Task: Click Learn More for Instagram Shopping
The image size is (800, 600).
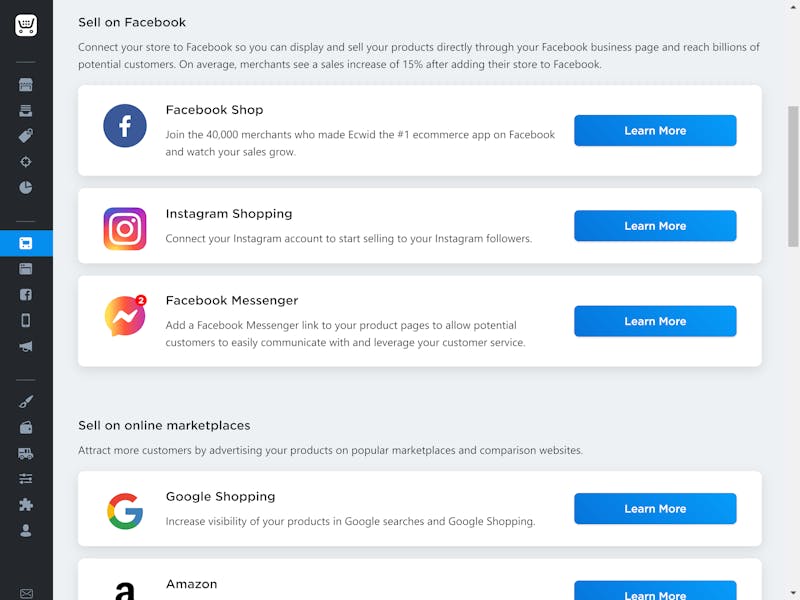Action: [655, 226]
